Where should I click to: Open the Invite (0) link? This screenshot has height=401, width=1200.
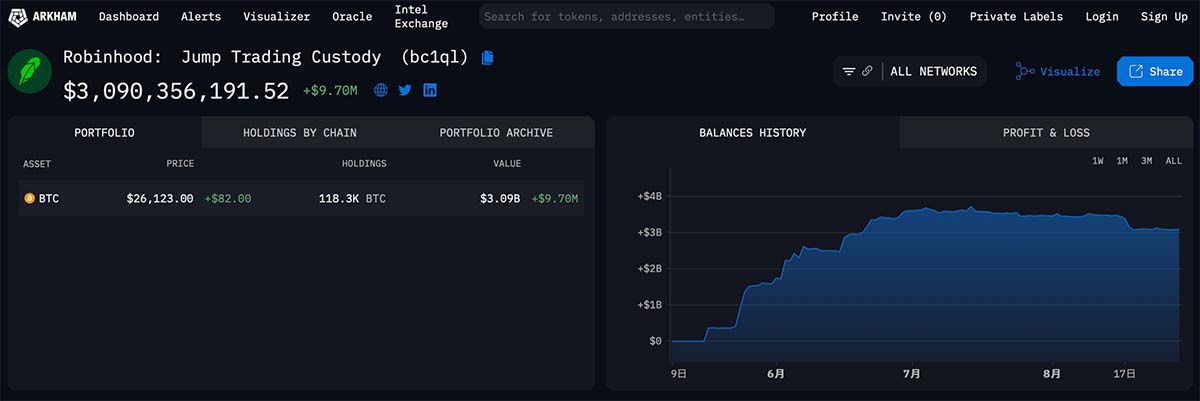(x=914, y=17)
